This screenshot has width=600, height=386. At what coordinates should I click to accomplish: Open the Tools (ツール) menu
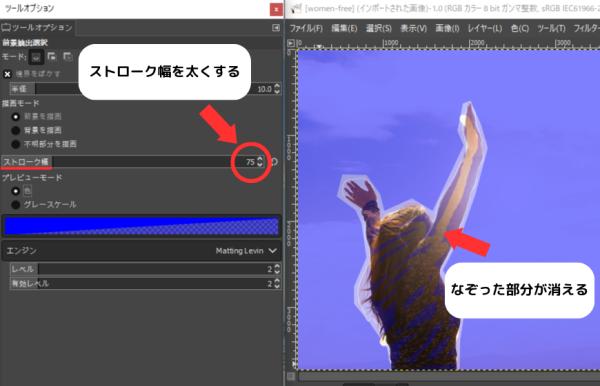coord(551,28)
